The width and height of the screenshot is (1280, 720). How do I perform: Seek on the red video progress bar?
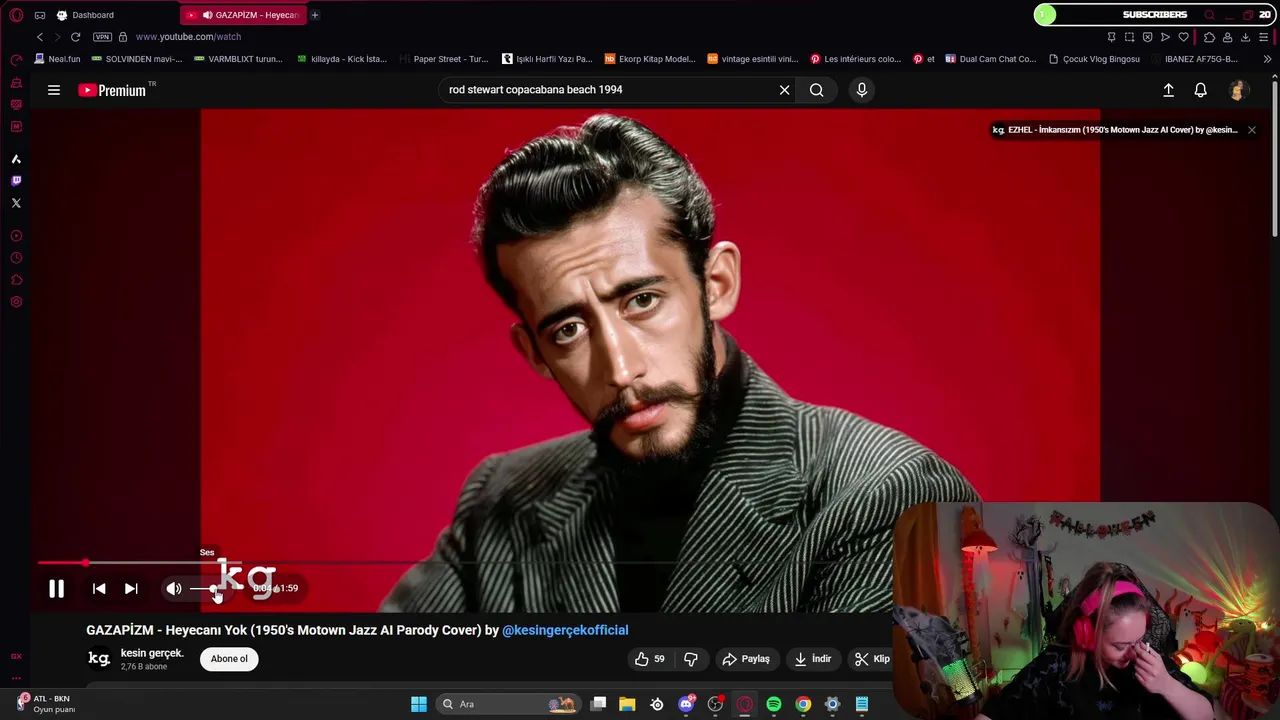[460, 564]
